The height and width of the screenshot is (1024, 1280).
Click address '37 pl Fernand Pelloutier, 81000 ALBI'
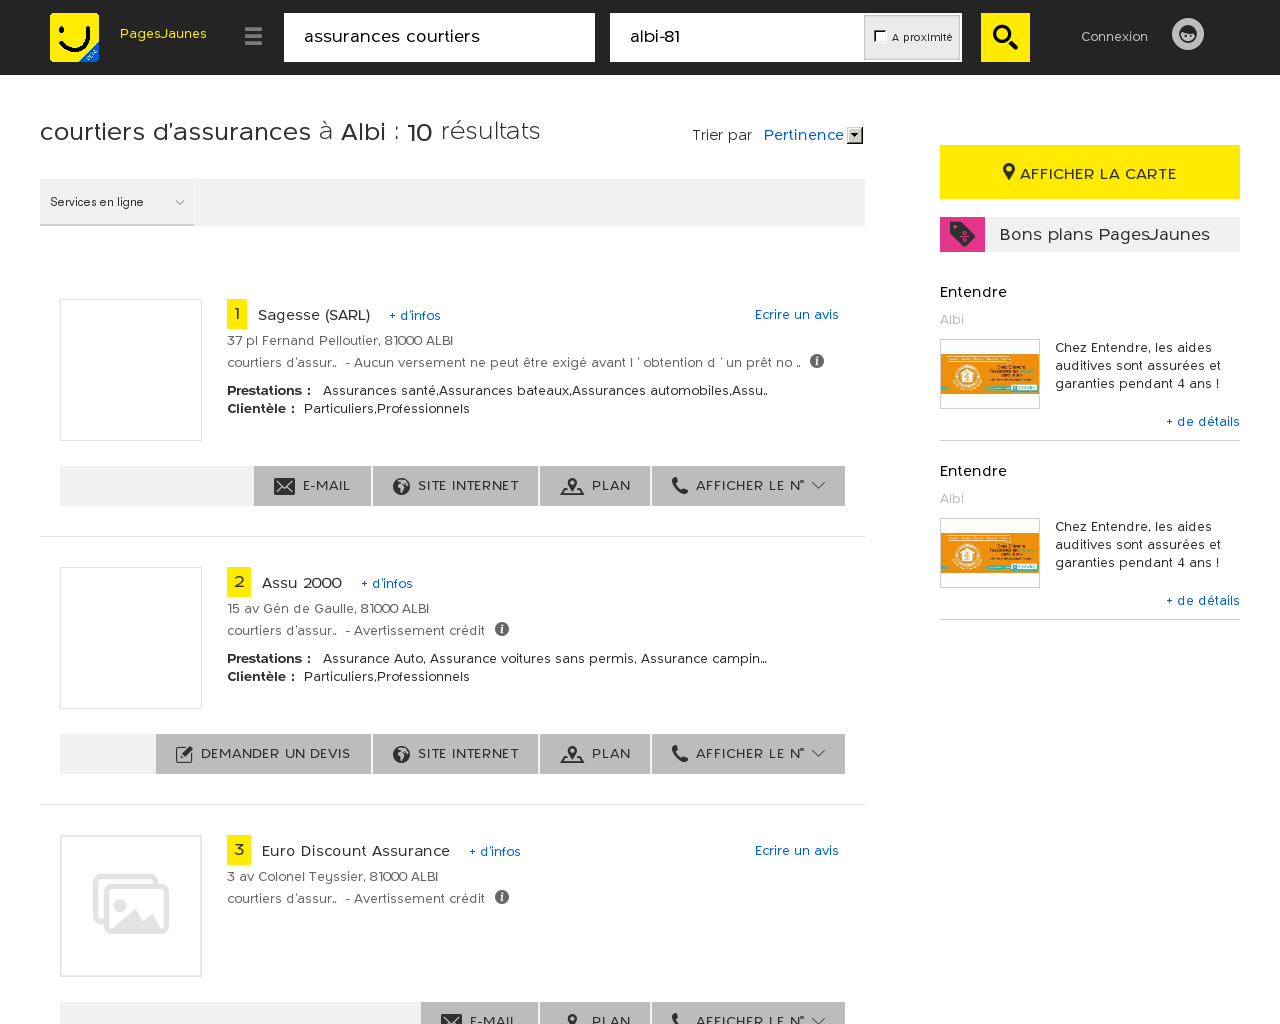(x=340, y=341)
